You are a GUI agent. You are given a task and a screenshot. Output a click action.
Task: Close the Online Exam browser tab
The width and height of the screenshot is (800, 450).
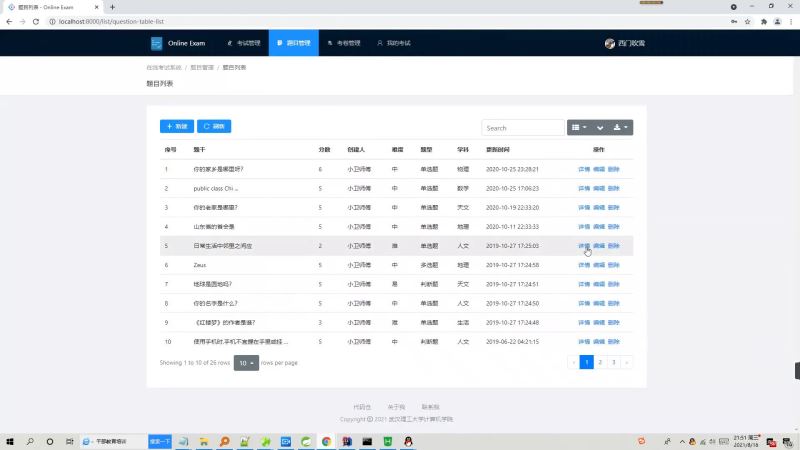(x=96, y=7)
